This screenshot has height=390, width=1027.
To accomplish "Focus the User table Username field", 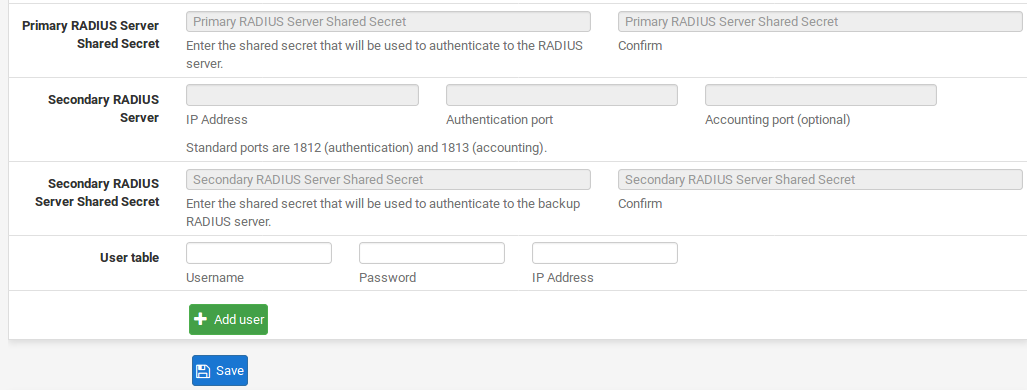I will click(x=259, y=253).
